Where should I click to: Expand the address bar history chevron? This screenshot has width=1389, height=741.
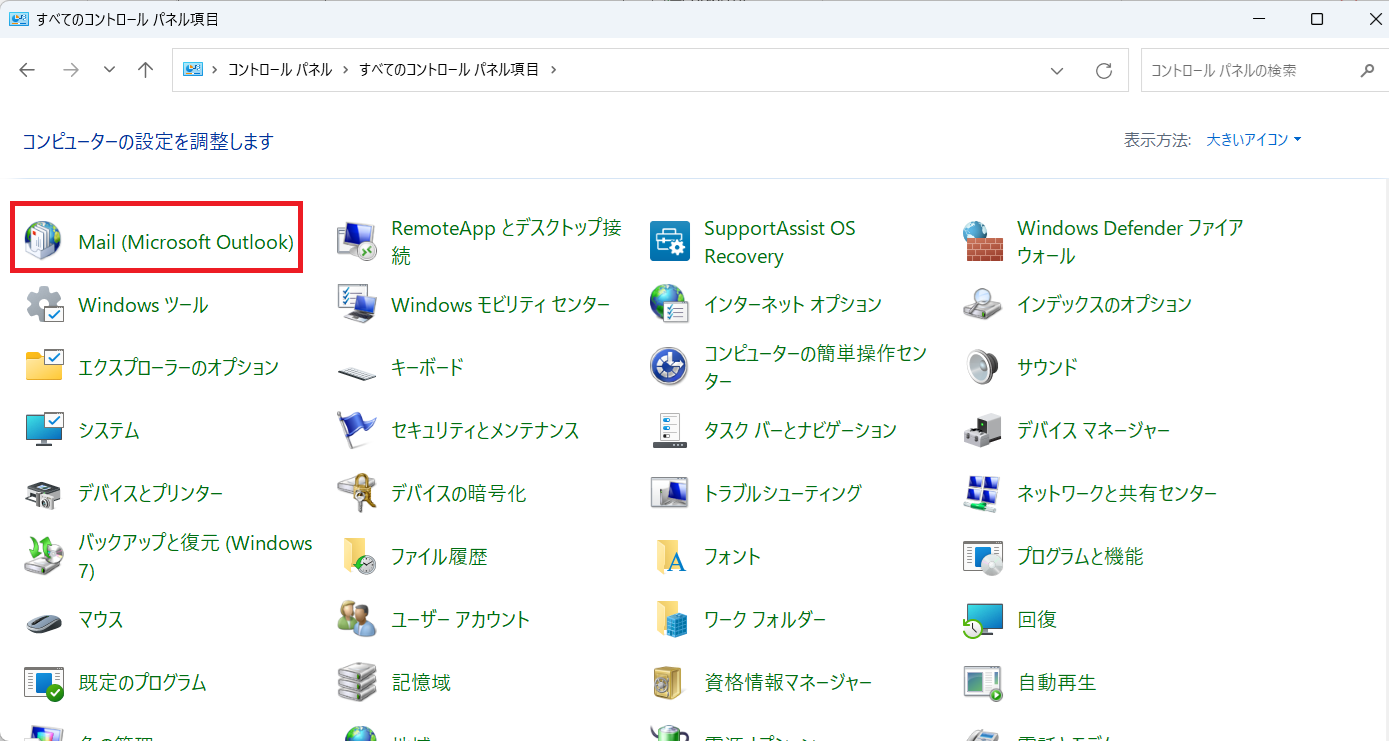[1057, 70]
